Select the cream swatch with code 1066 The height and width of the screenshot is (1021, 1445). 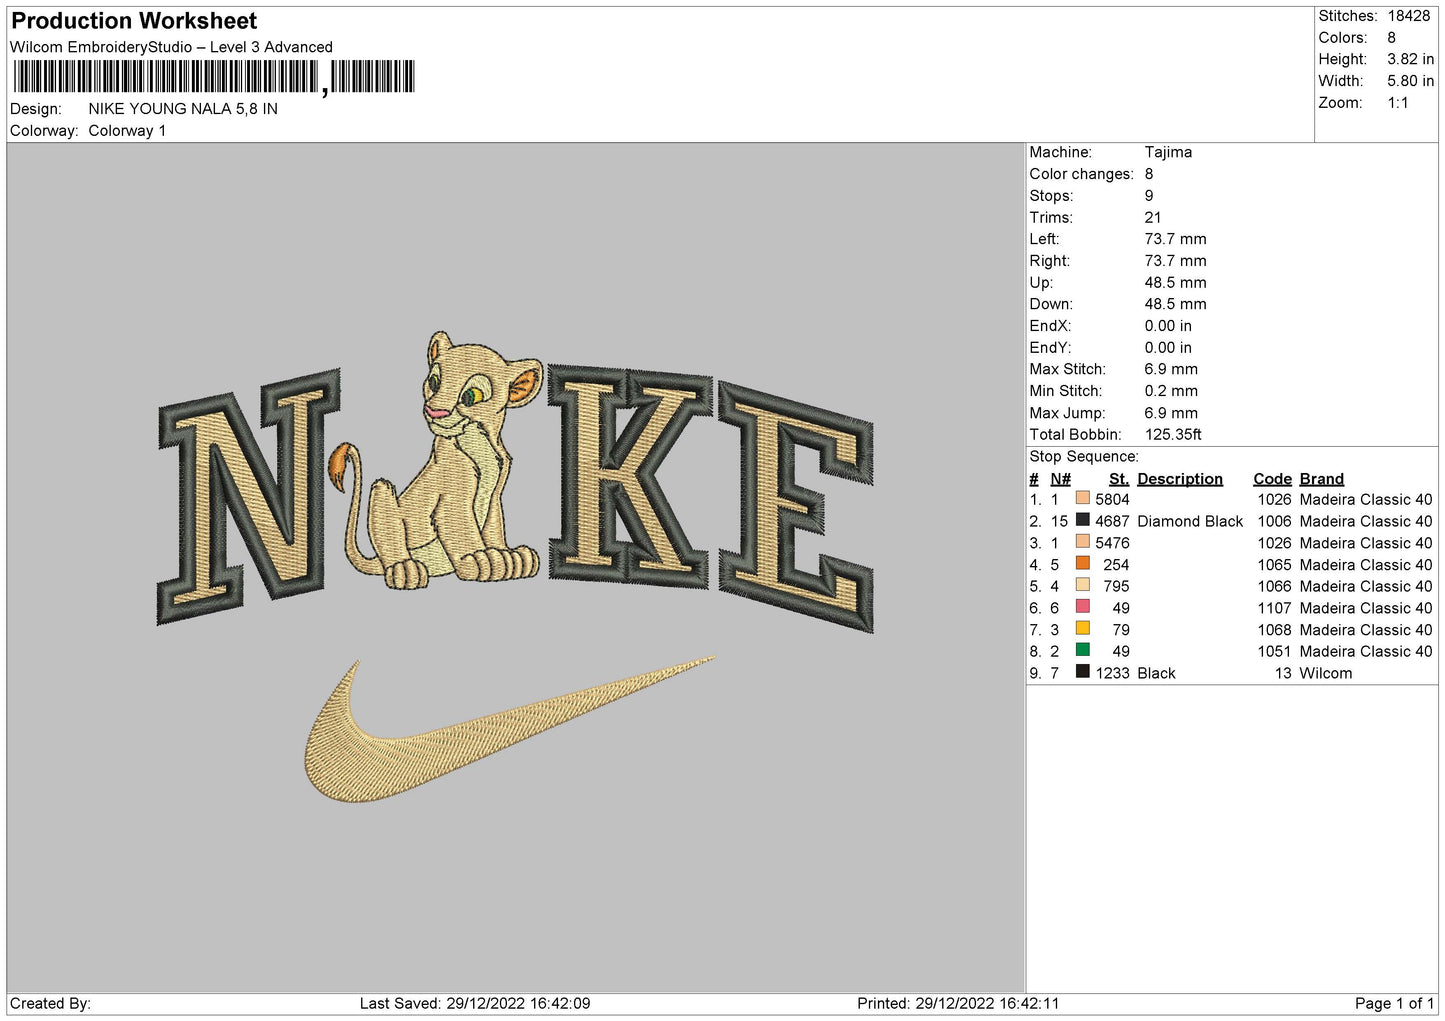1082,585
